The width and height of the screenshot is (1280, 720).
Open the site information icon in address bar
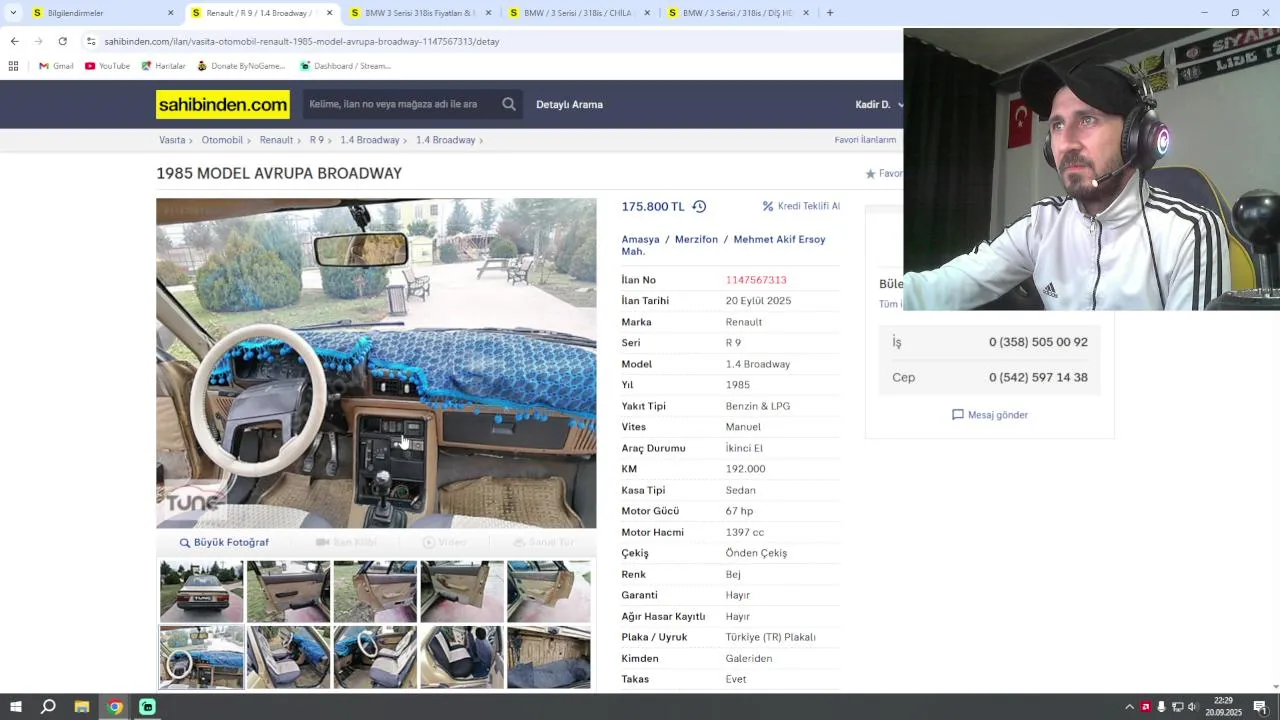[x=91, y=41]
